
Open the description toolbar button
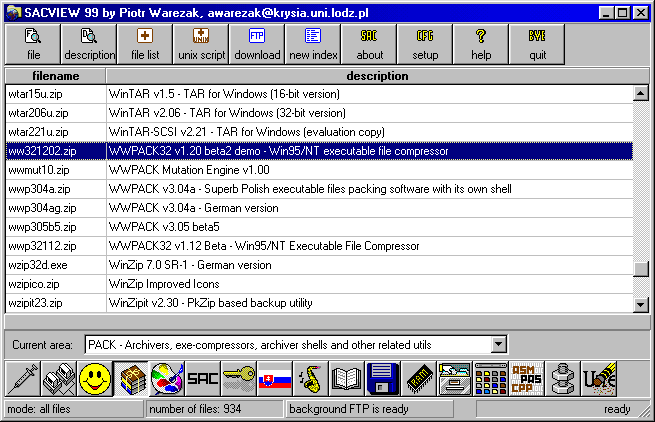tap(89, 44)
